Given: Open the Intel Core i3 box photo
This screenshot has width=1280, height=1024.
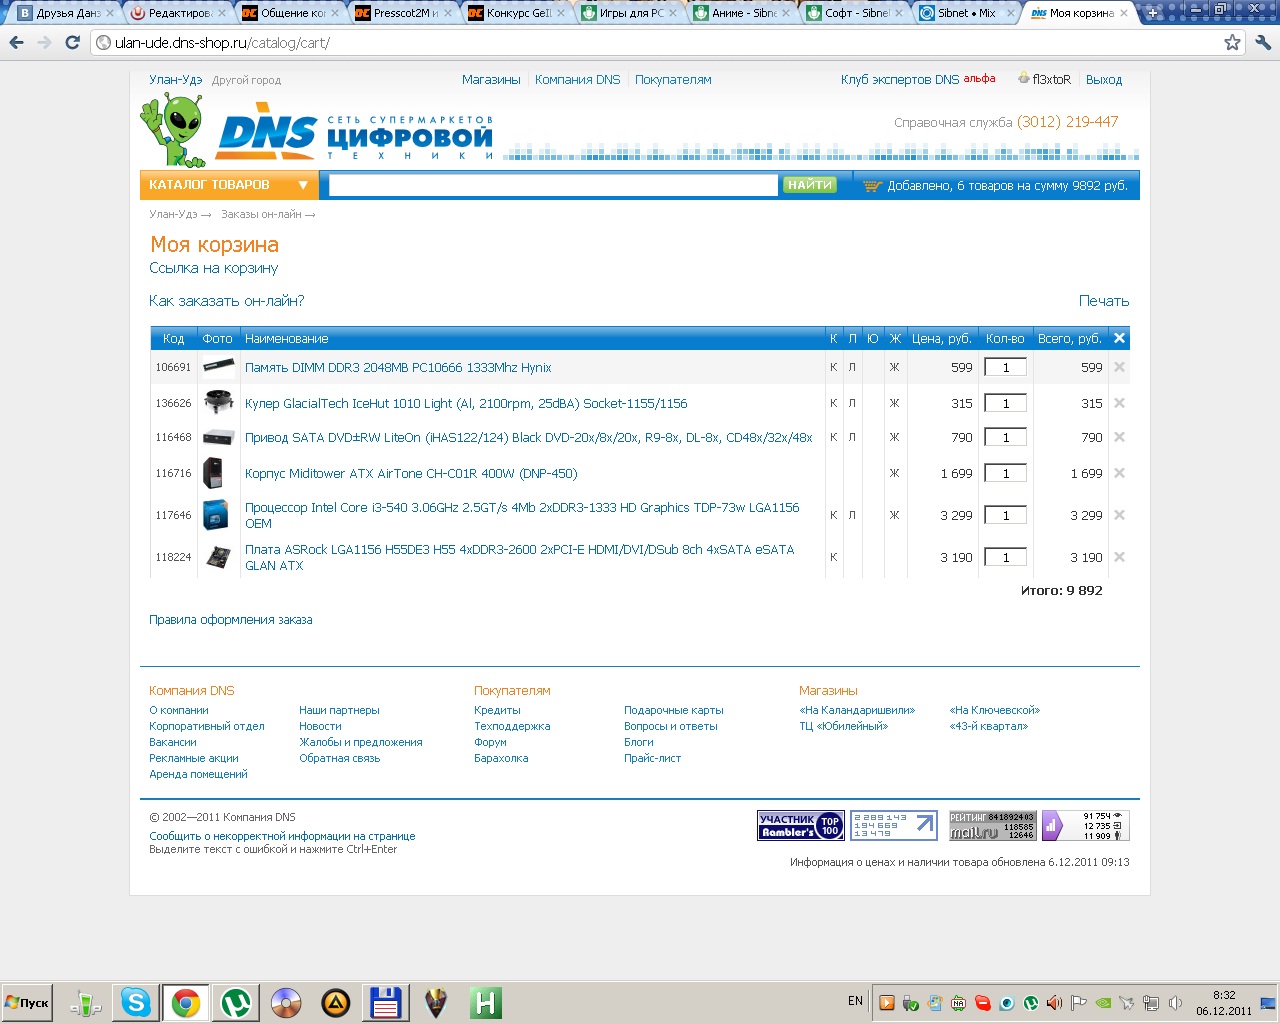Looking at the screenshot, I should (215, 515).
